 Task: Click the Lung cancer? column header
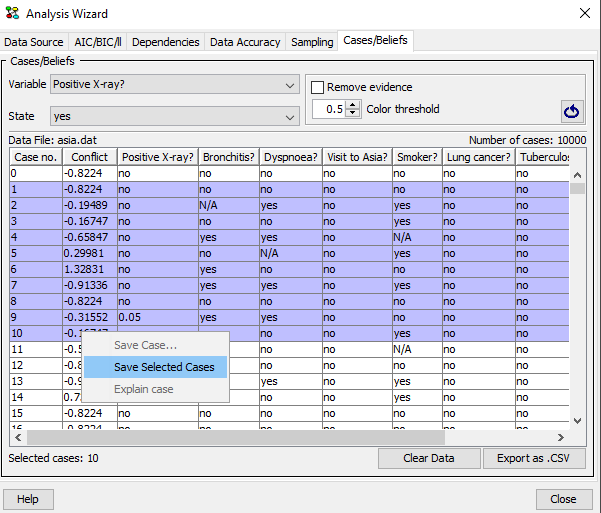[x=479, y=157]
